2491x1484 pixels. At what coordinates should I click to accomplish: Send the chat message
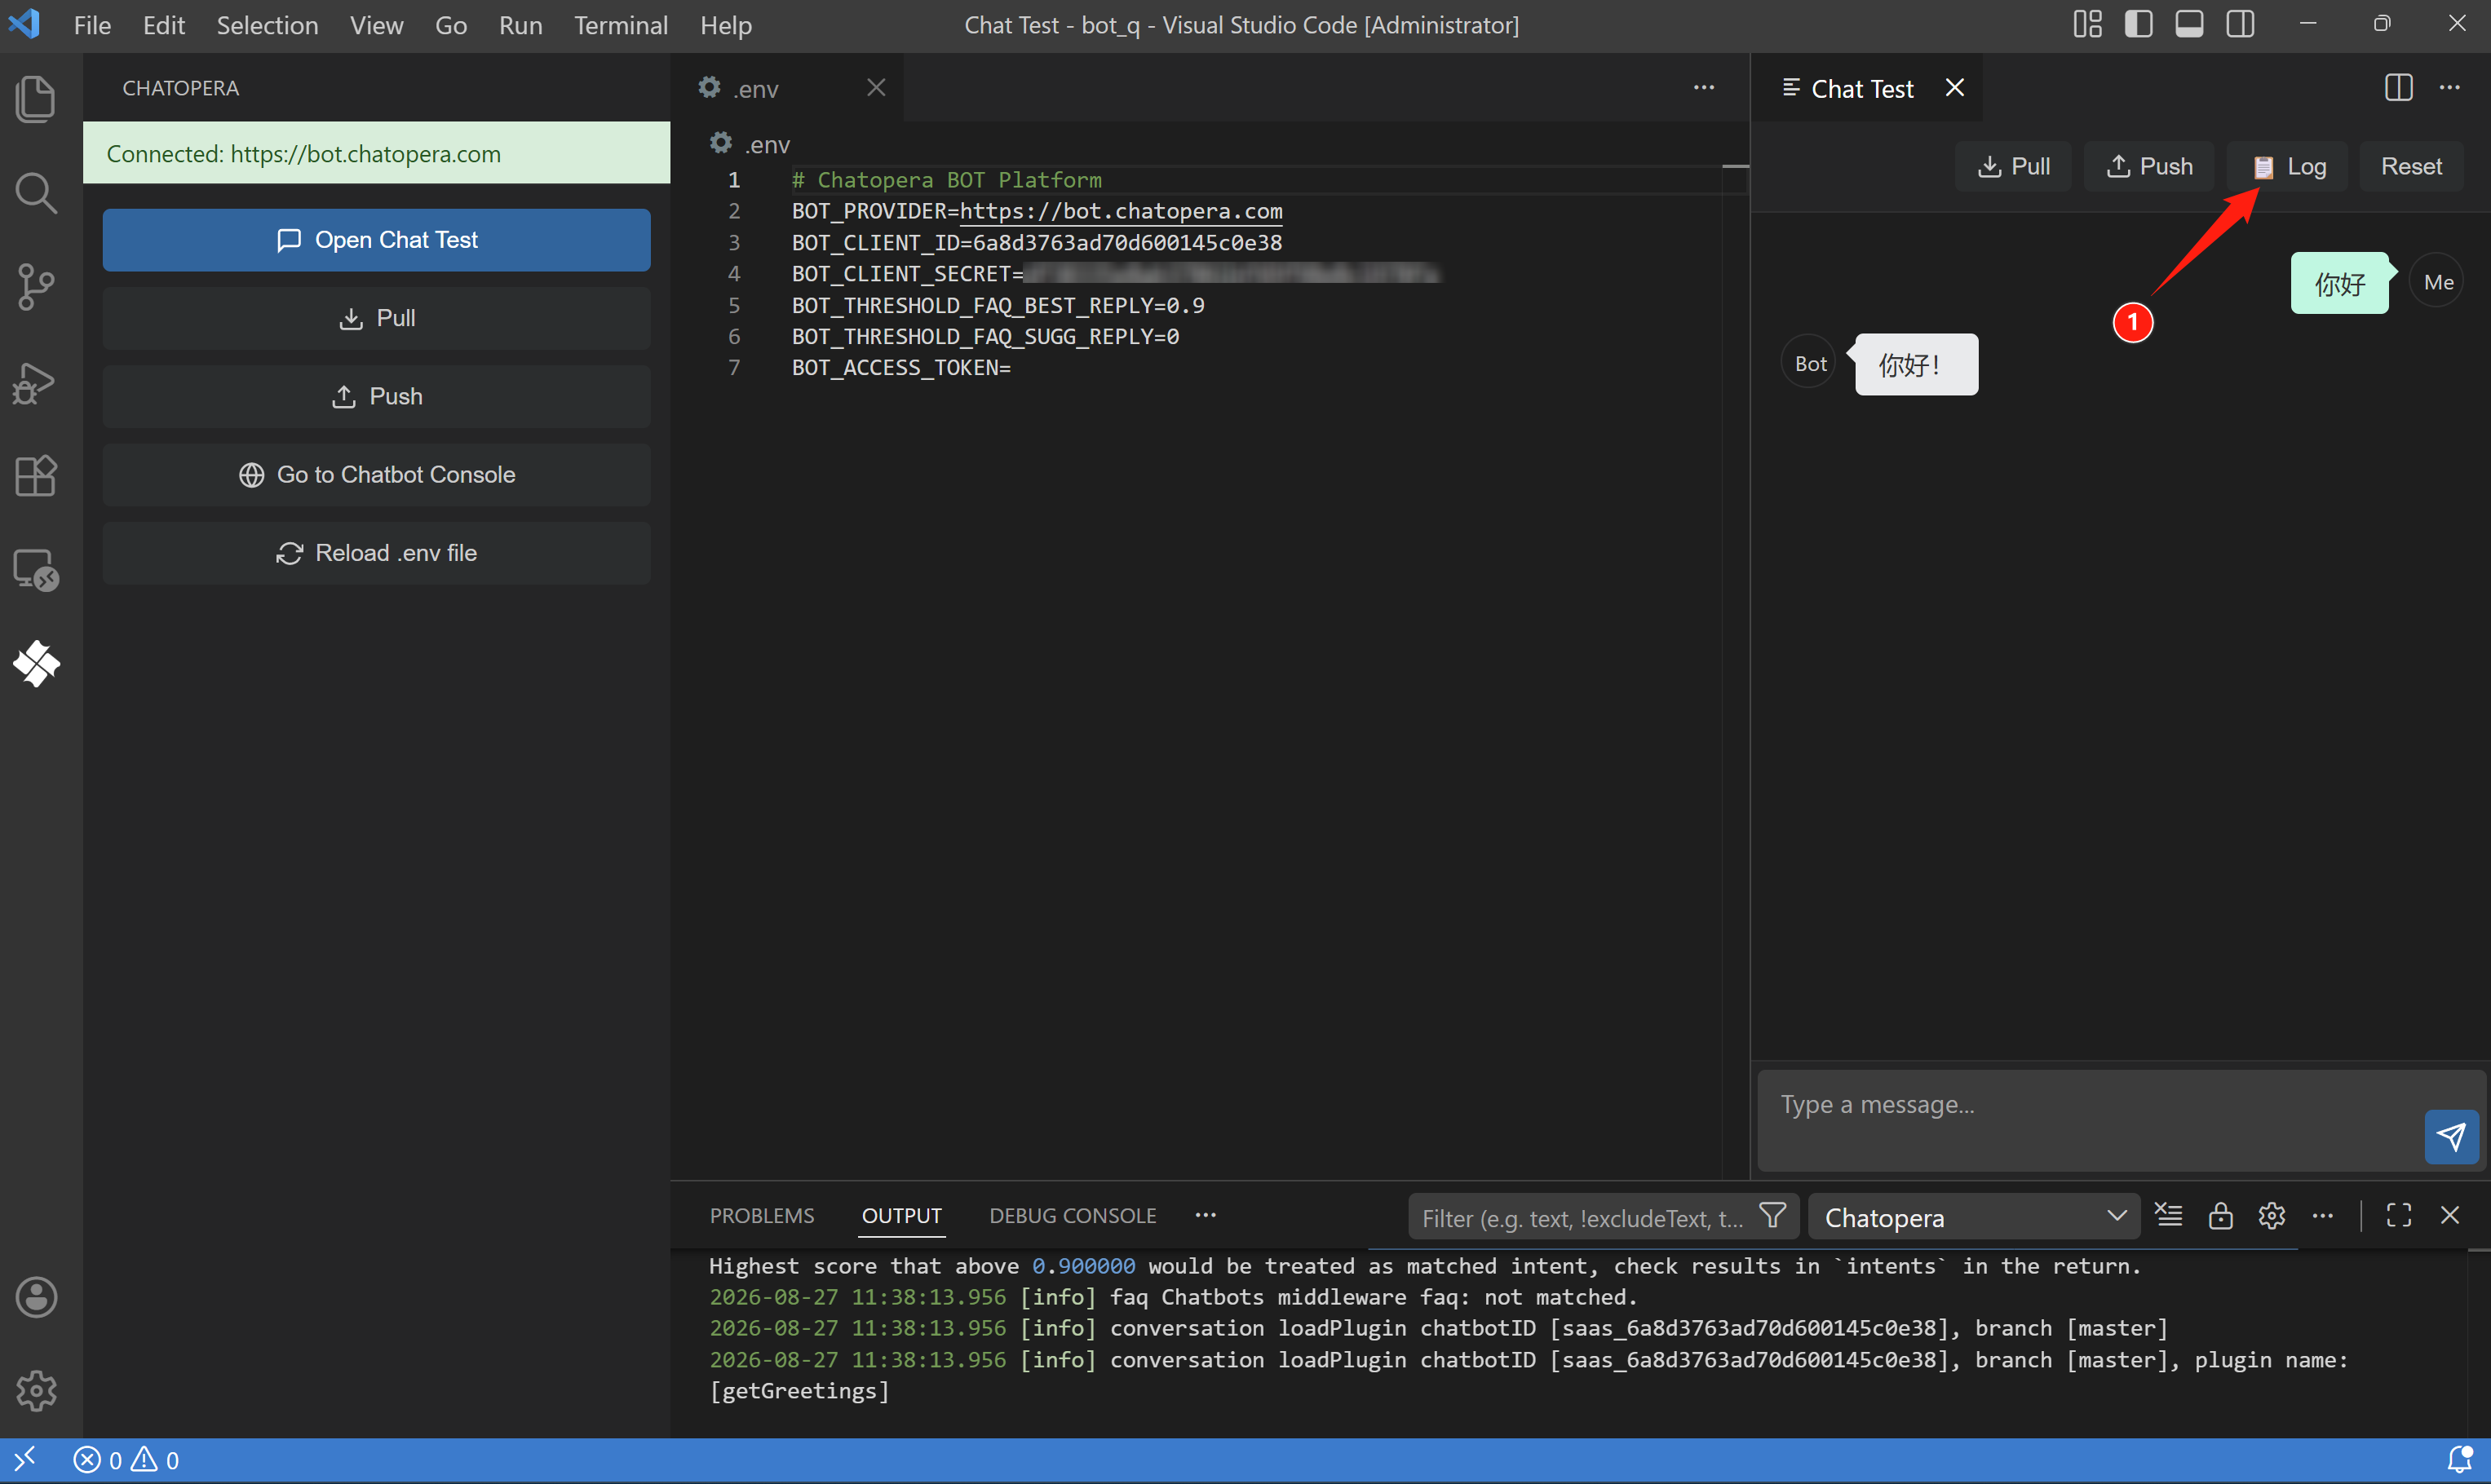[x=2451, y=1136]
